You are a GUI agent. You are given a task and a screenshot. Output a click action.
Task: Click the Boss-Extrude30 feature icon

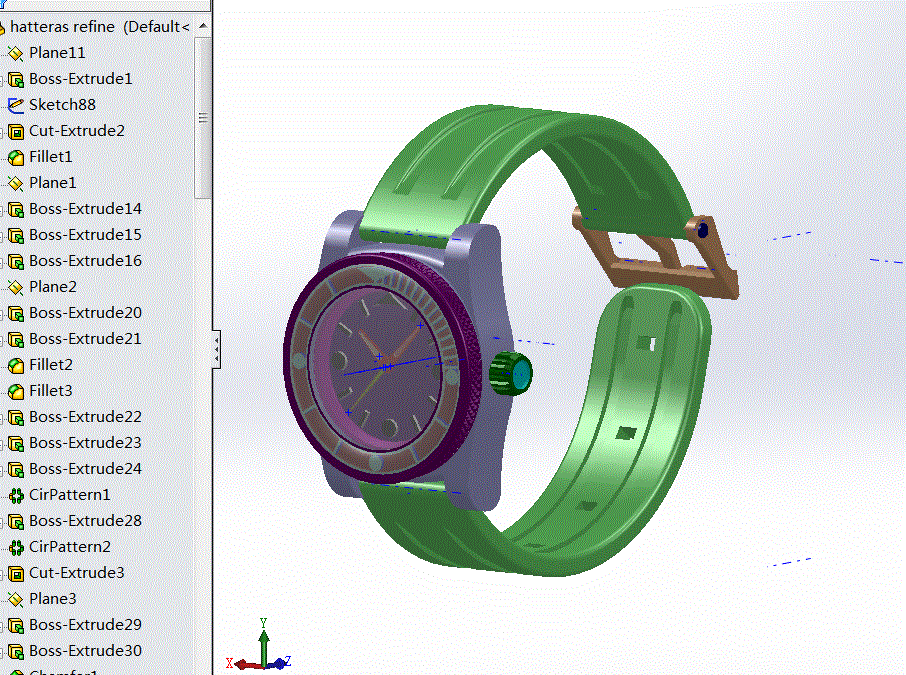pos(16,651)
